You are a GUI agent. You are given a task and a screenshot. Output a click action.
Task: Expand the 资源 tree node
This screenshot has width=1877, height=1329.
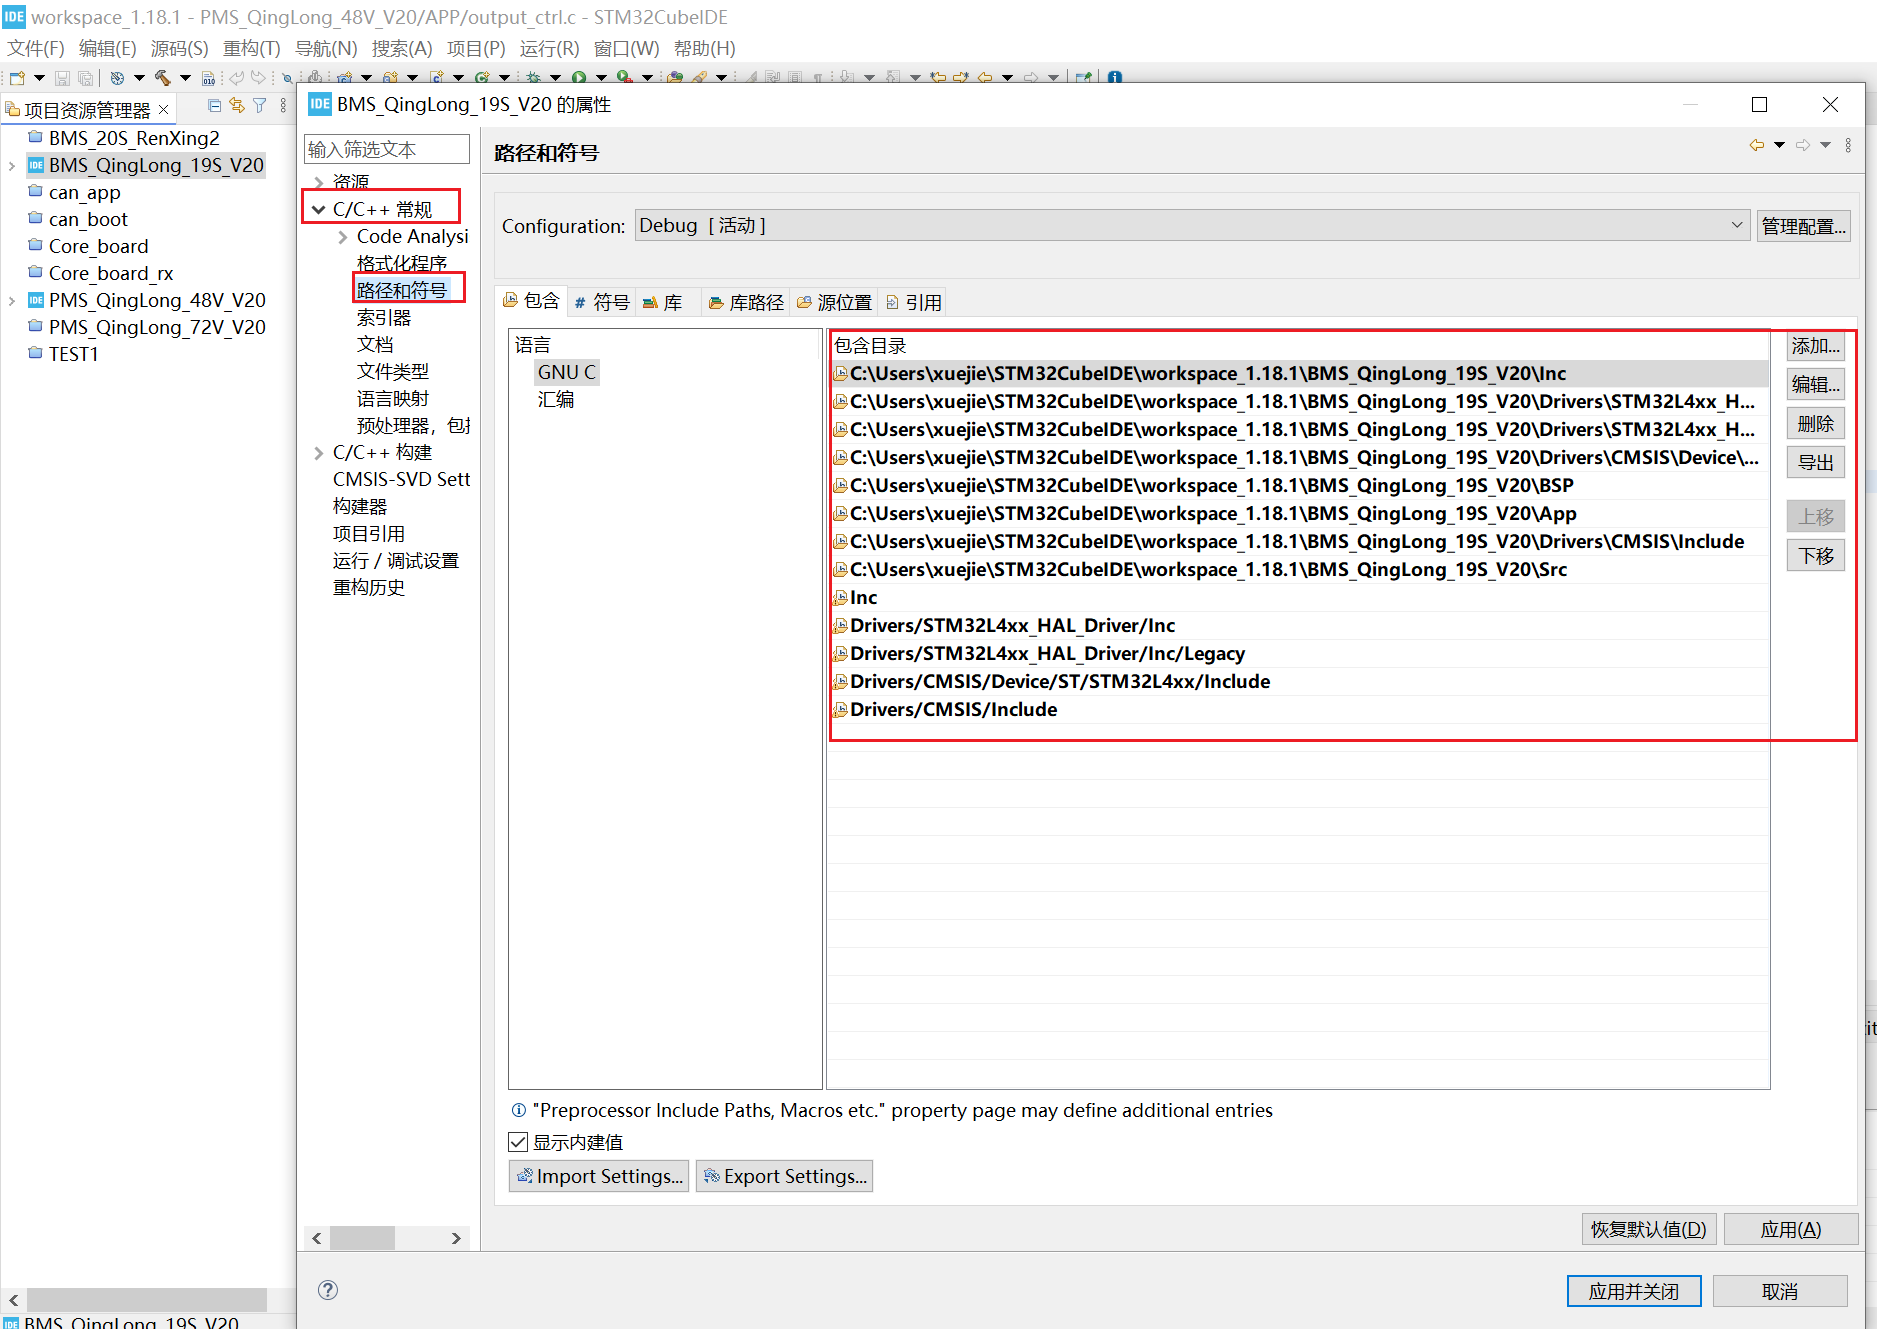pos(319,182)
